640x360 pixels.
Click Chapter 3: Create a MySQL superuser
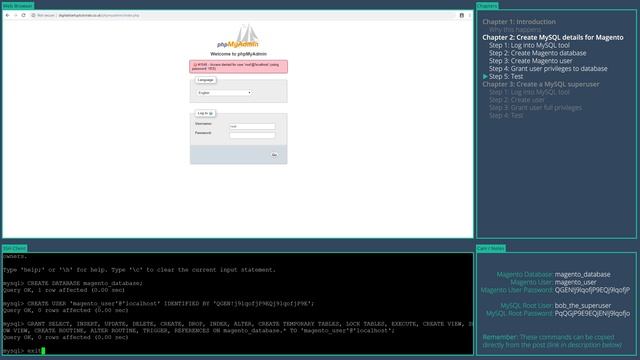click(541, 84)
